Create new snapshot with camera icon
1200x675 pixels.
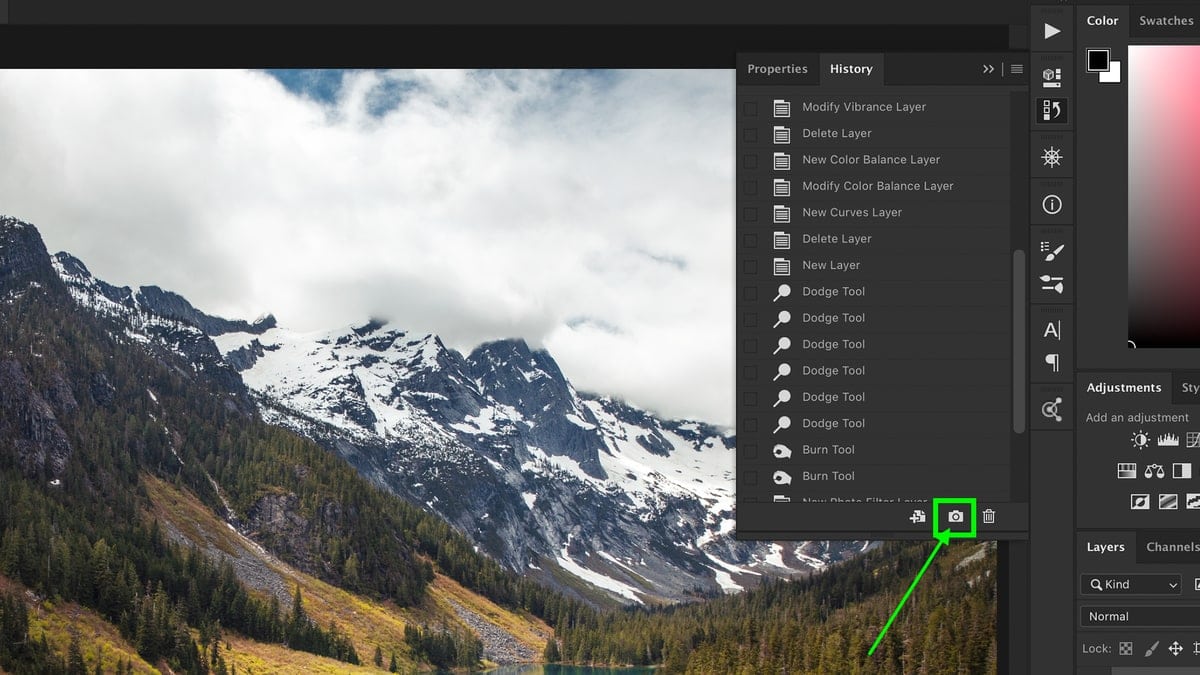tap(956, 516)
